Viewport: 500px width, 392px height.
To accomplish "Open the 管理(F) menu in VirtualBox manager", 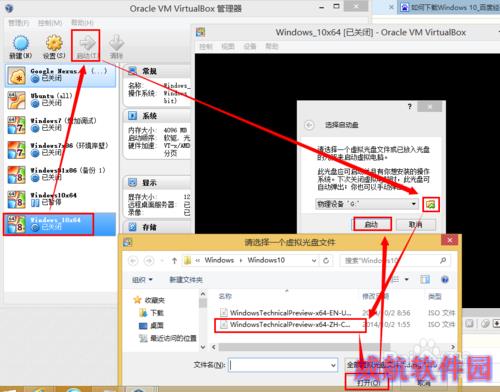I will click(x=19, y=23).
